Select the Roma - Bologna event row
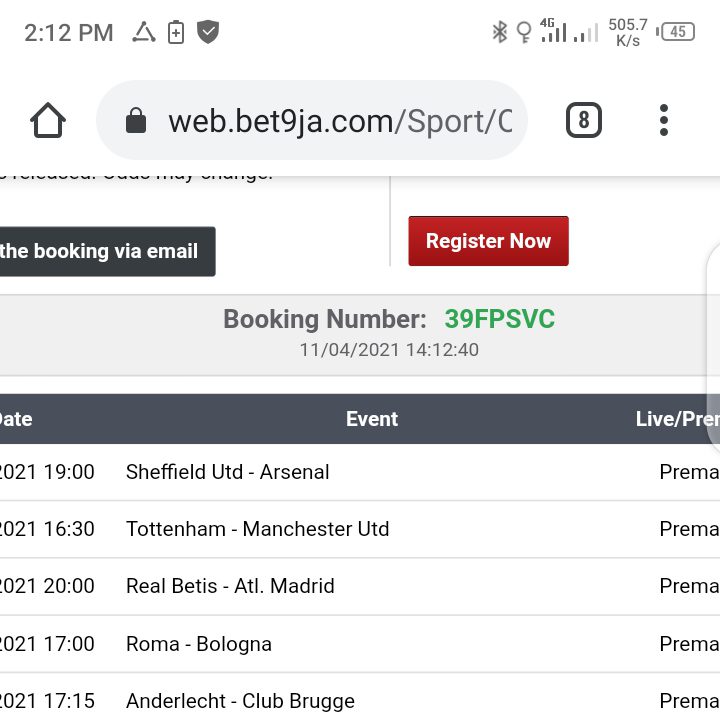The width and height of the screenshot is (720, 718). pos(198,644)
